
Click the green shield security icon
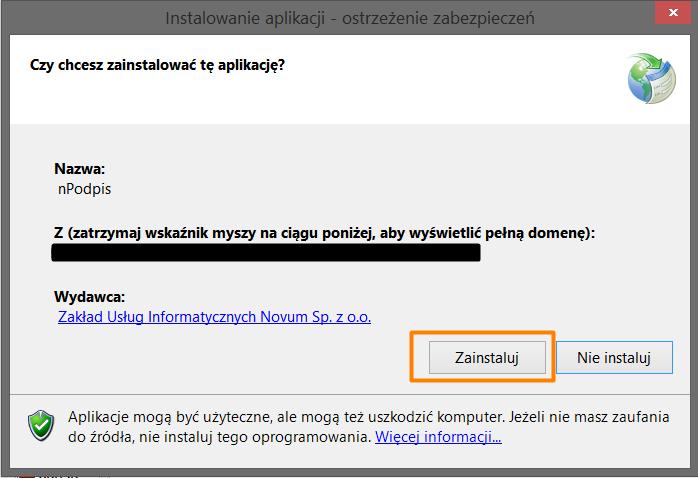(x=41, y=425)
